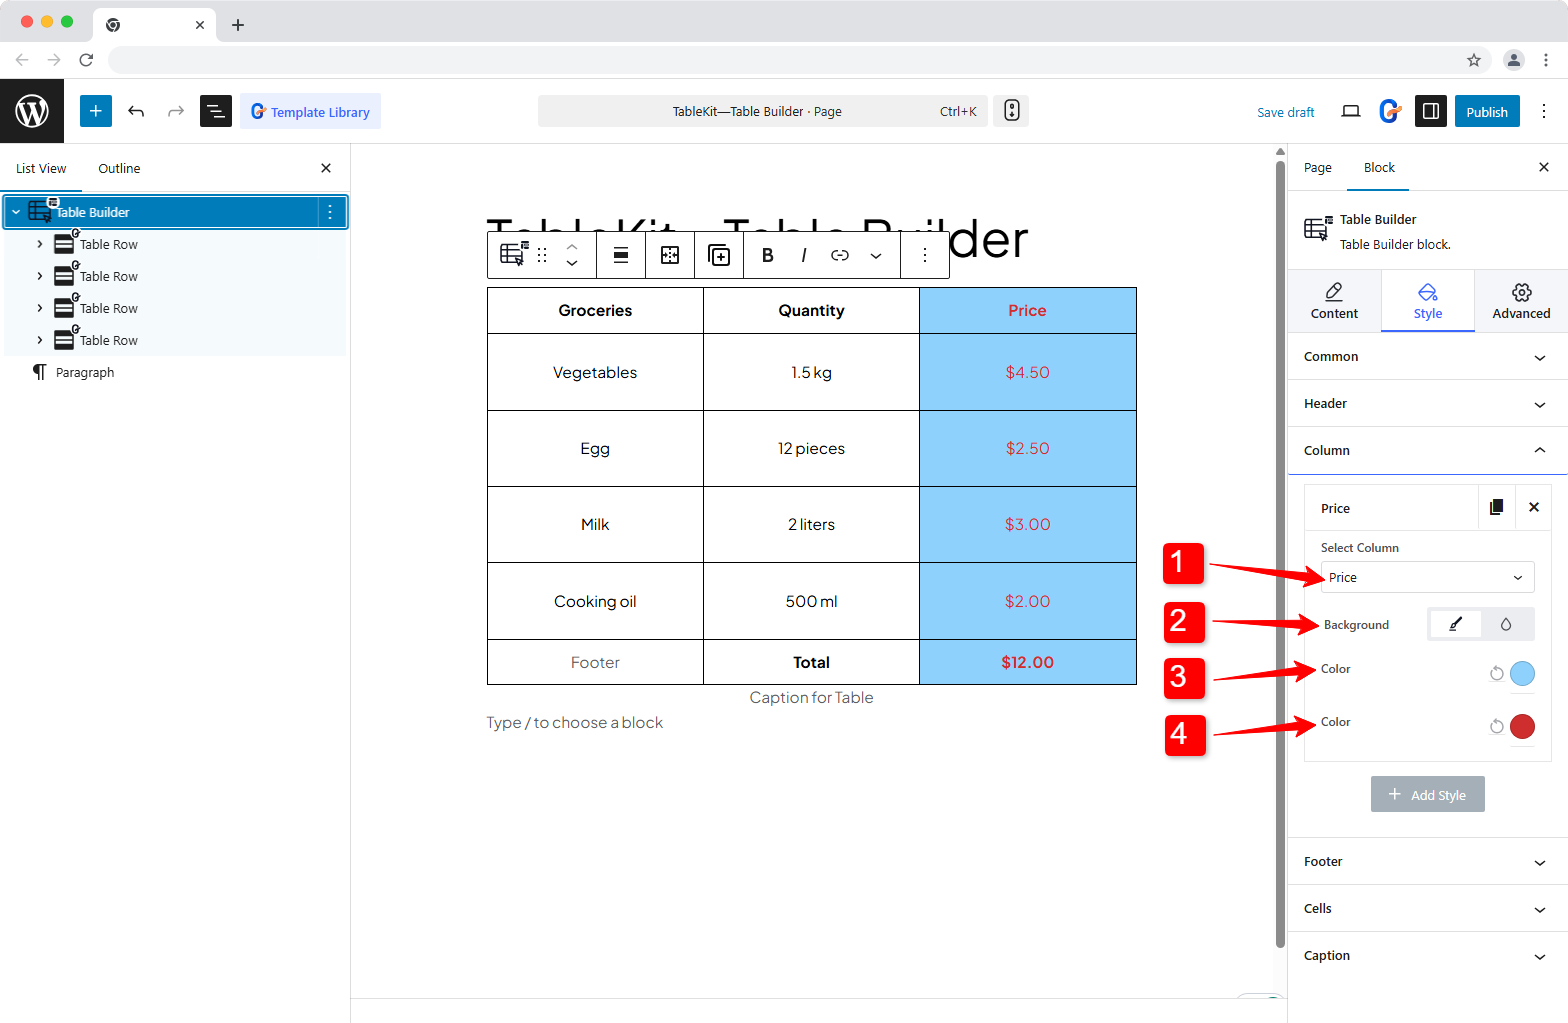This screenshot has height=1023, width=1568.
Task: Duplicate the Price column style
Action: point(1496,507)
